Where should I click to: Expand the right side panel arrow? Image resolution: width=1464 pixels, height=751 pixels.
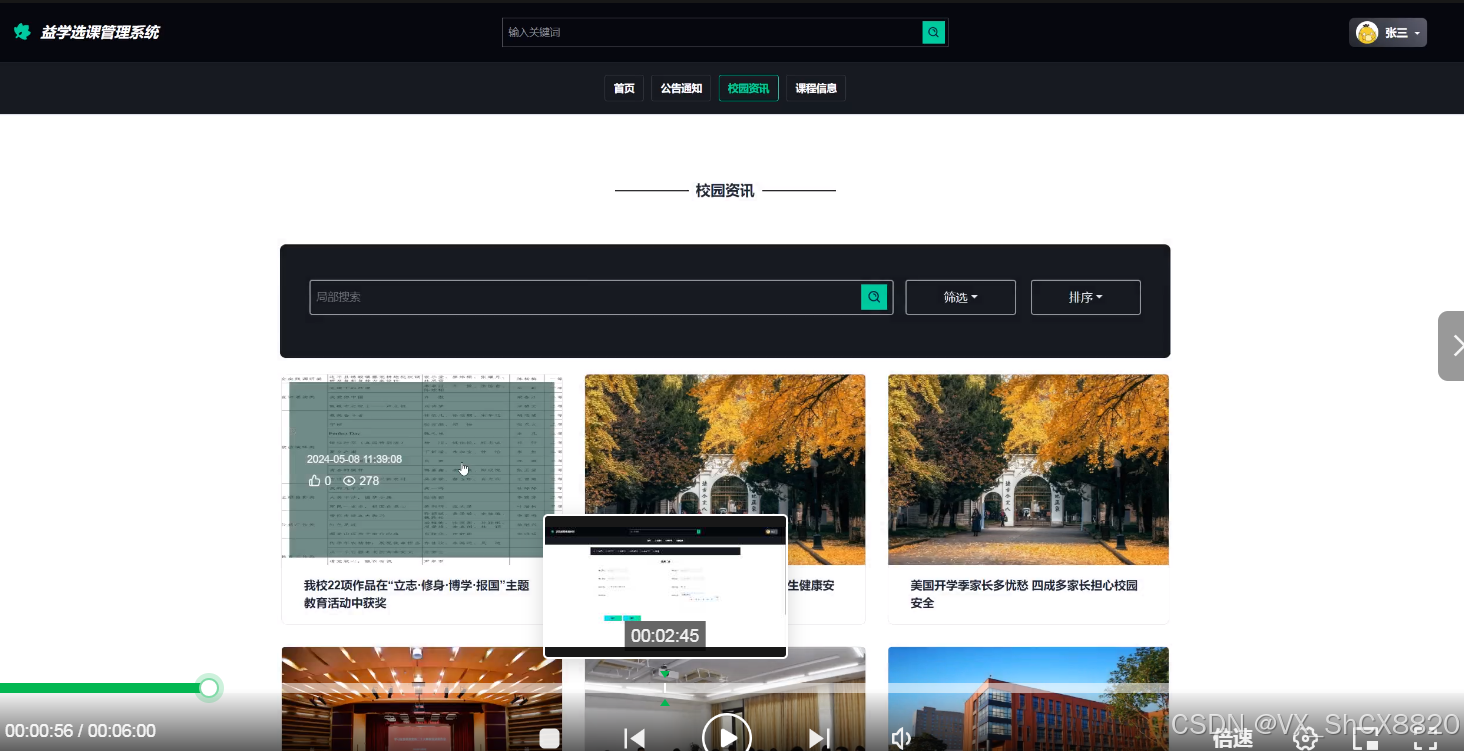tap(1452, 346)
